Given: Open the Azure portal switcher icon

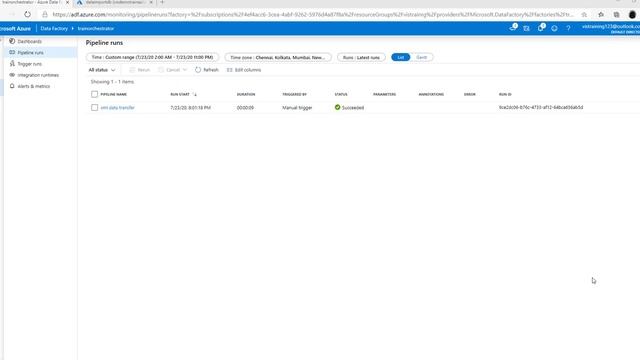Looking at the screenshot, I should 527,28.
